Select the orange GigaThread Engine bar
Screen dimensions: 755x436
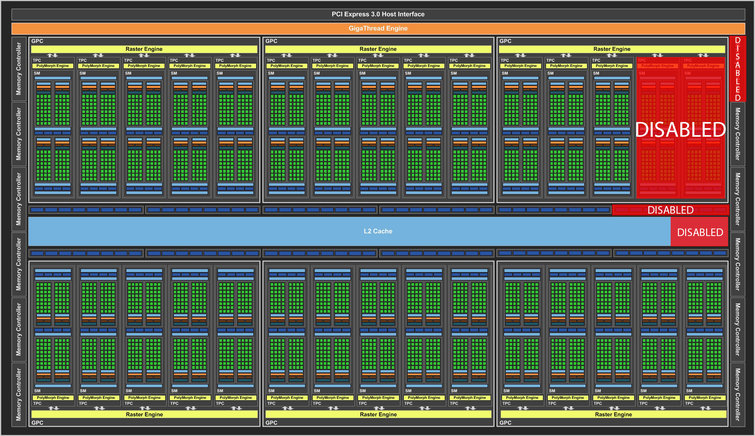point(377,28)
